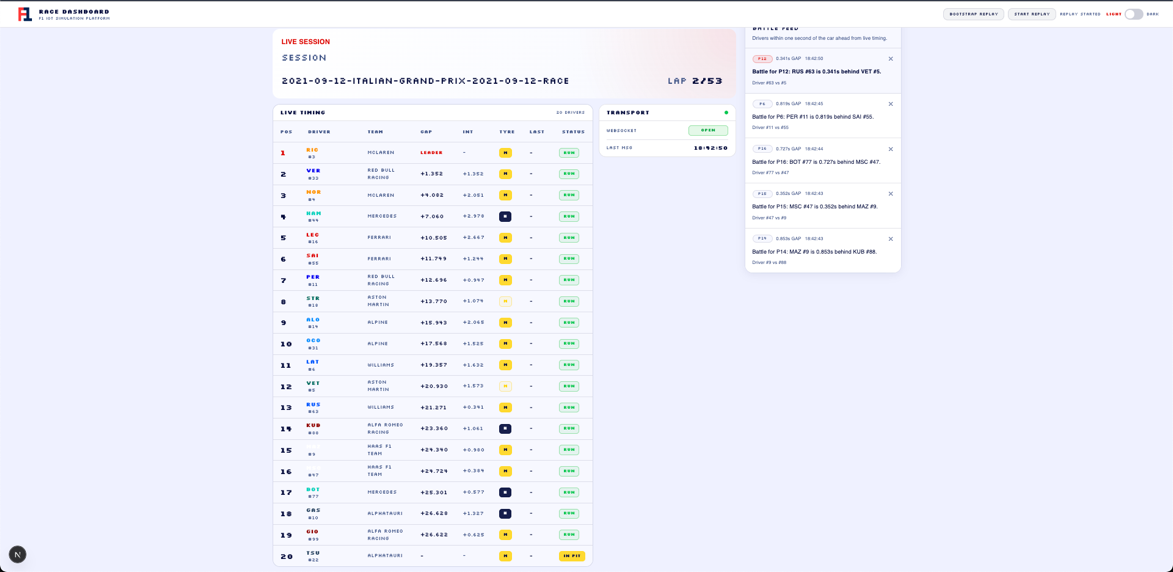1173x572 pixels.
Task: Select the DARK theme label
Action: (x=1153, y=14)
